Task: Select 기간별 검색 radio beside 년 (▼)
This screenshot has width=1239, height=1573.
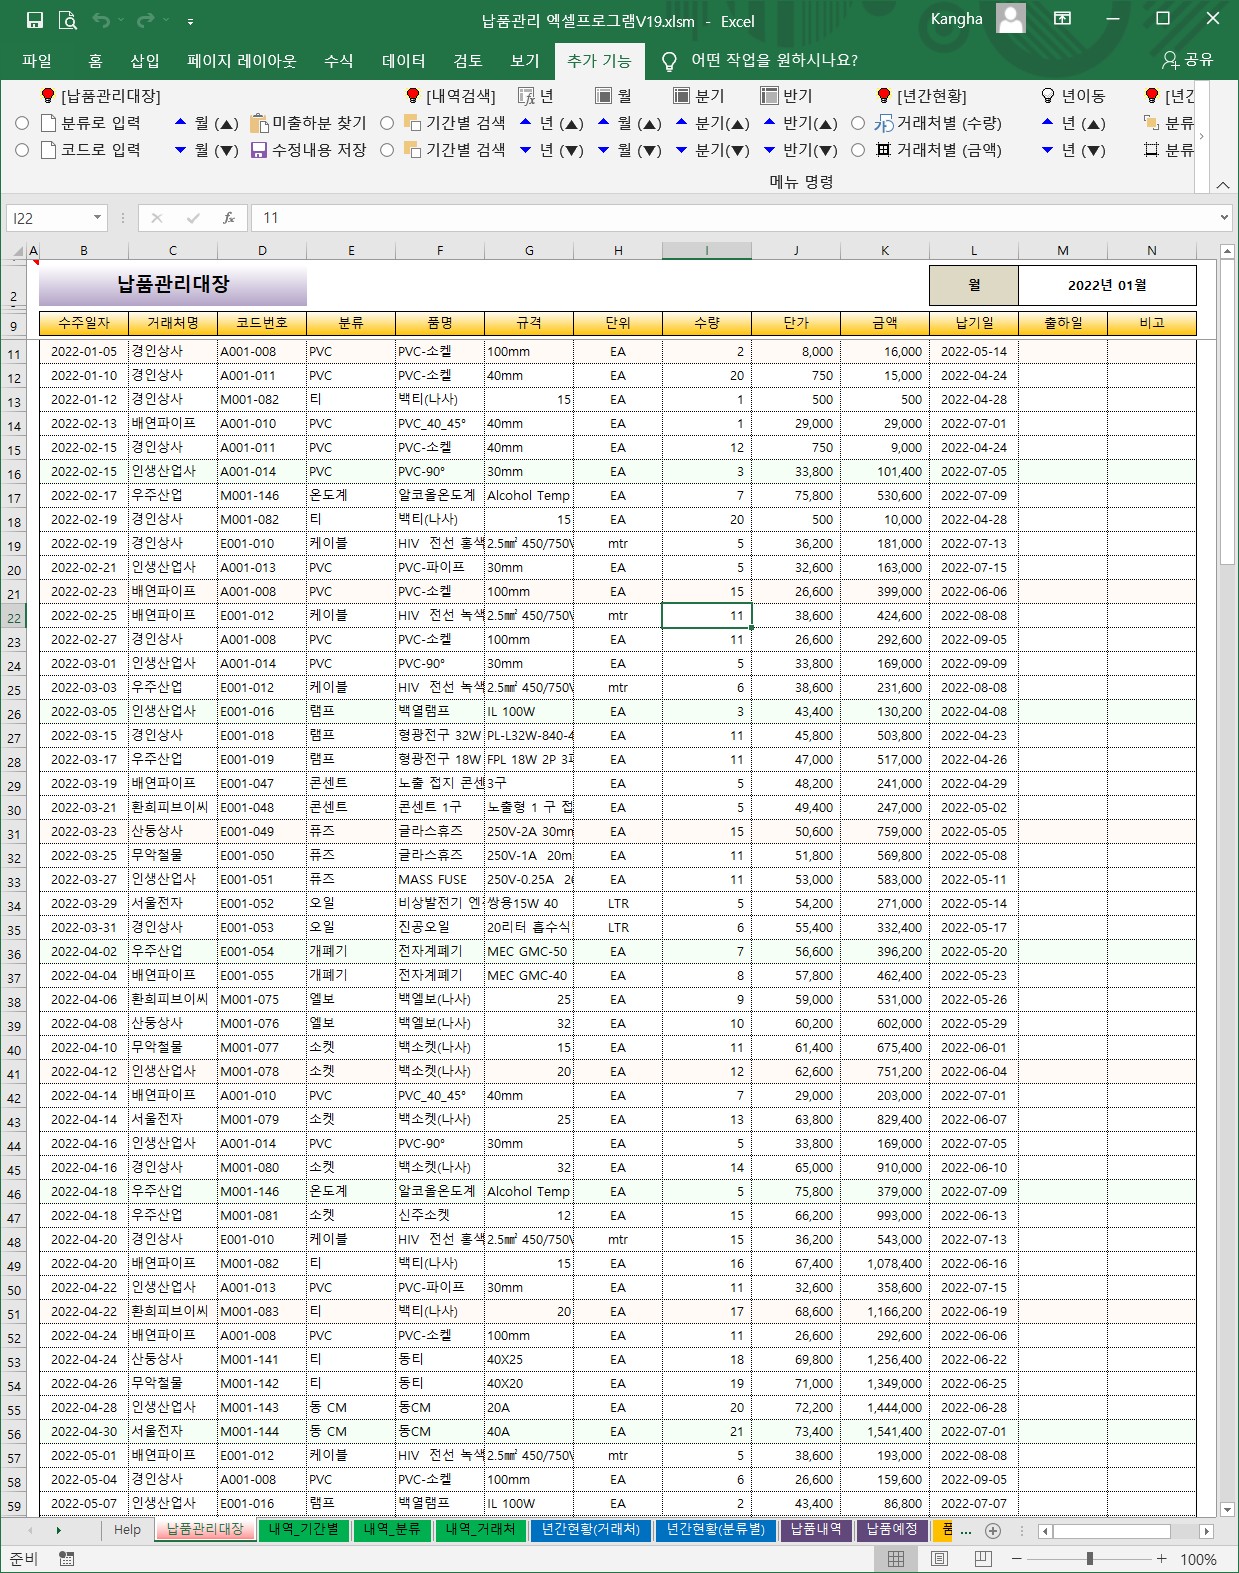Action: click(387, 150)
